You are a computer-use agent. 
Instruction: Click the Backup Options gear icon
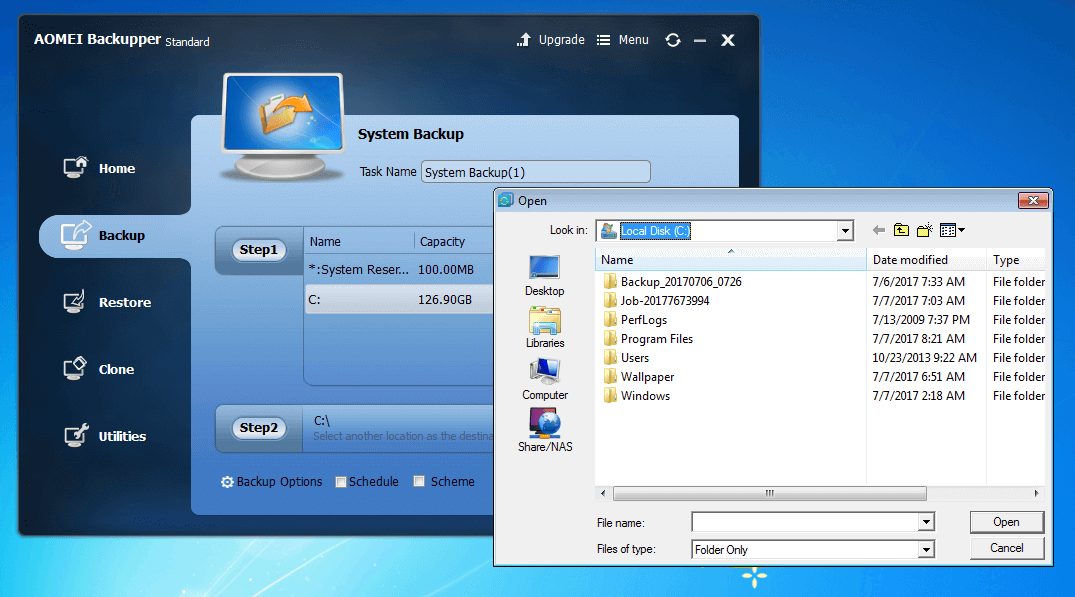click(x=227, y=482)
